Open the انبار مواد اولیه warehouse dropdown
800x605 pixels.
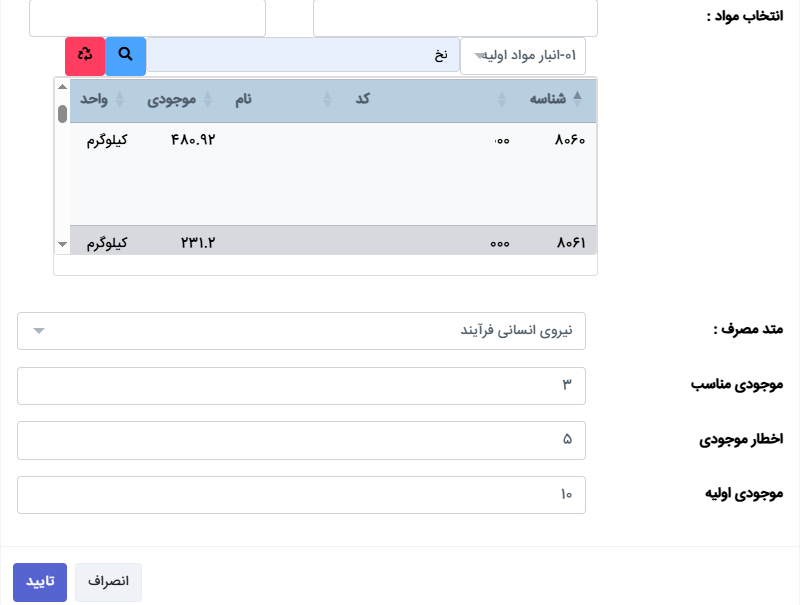click(x=523, y=56)
